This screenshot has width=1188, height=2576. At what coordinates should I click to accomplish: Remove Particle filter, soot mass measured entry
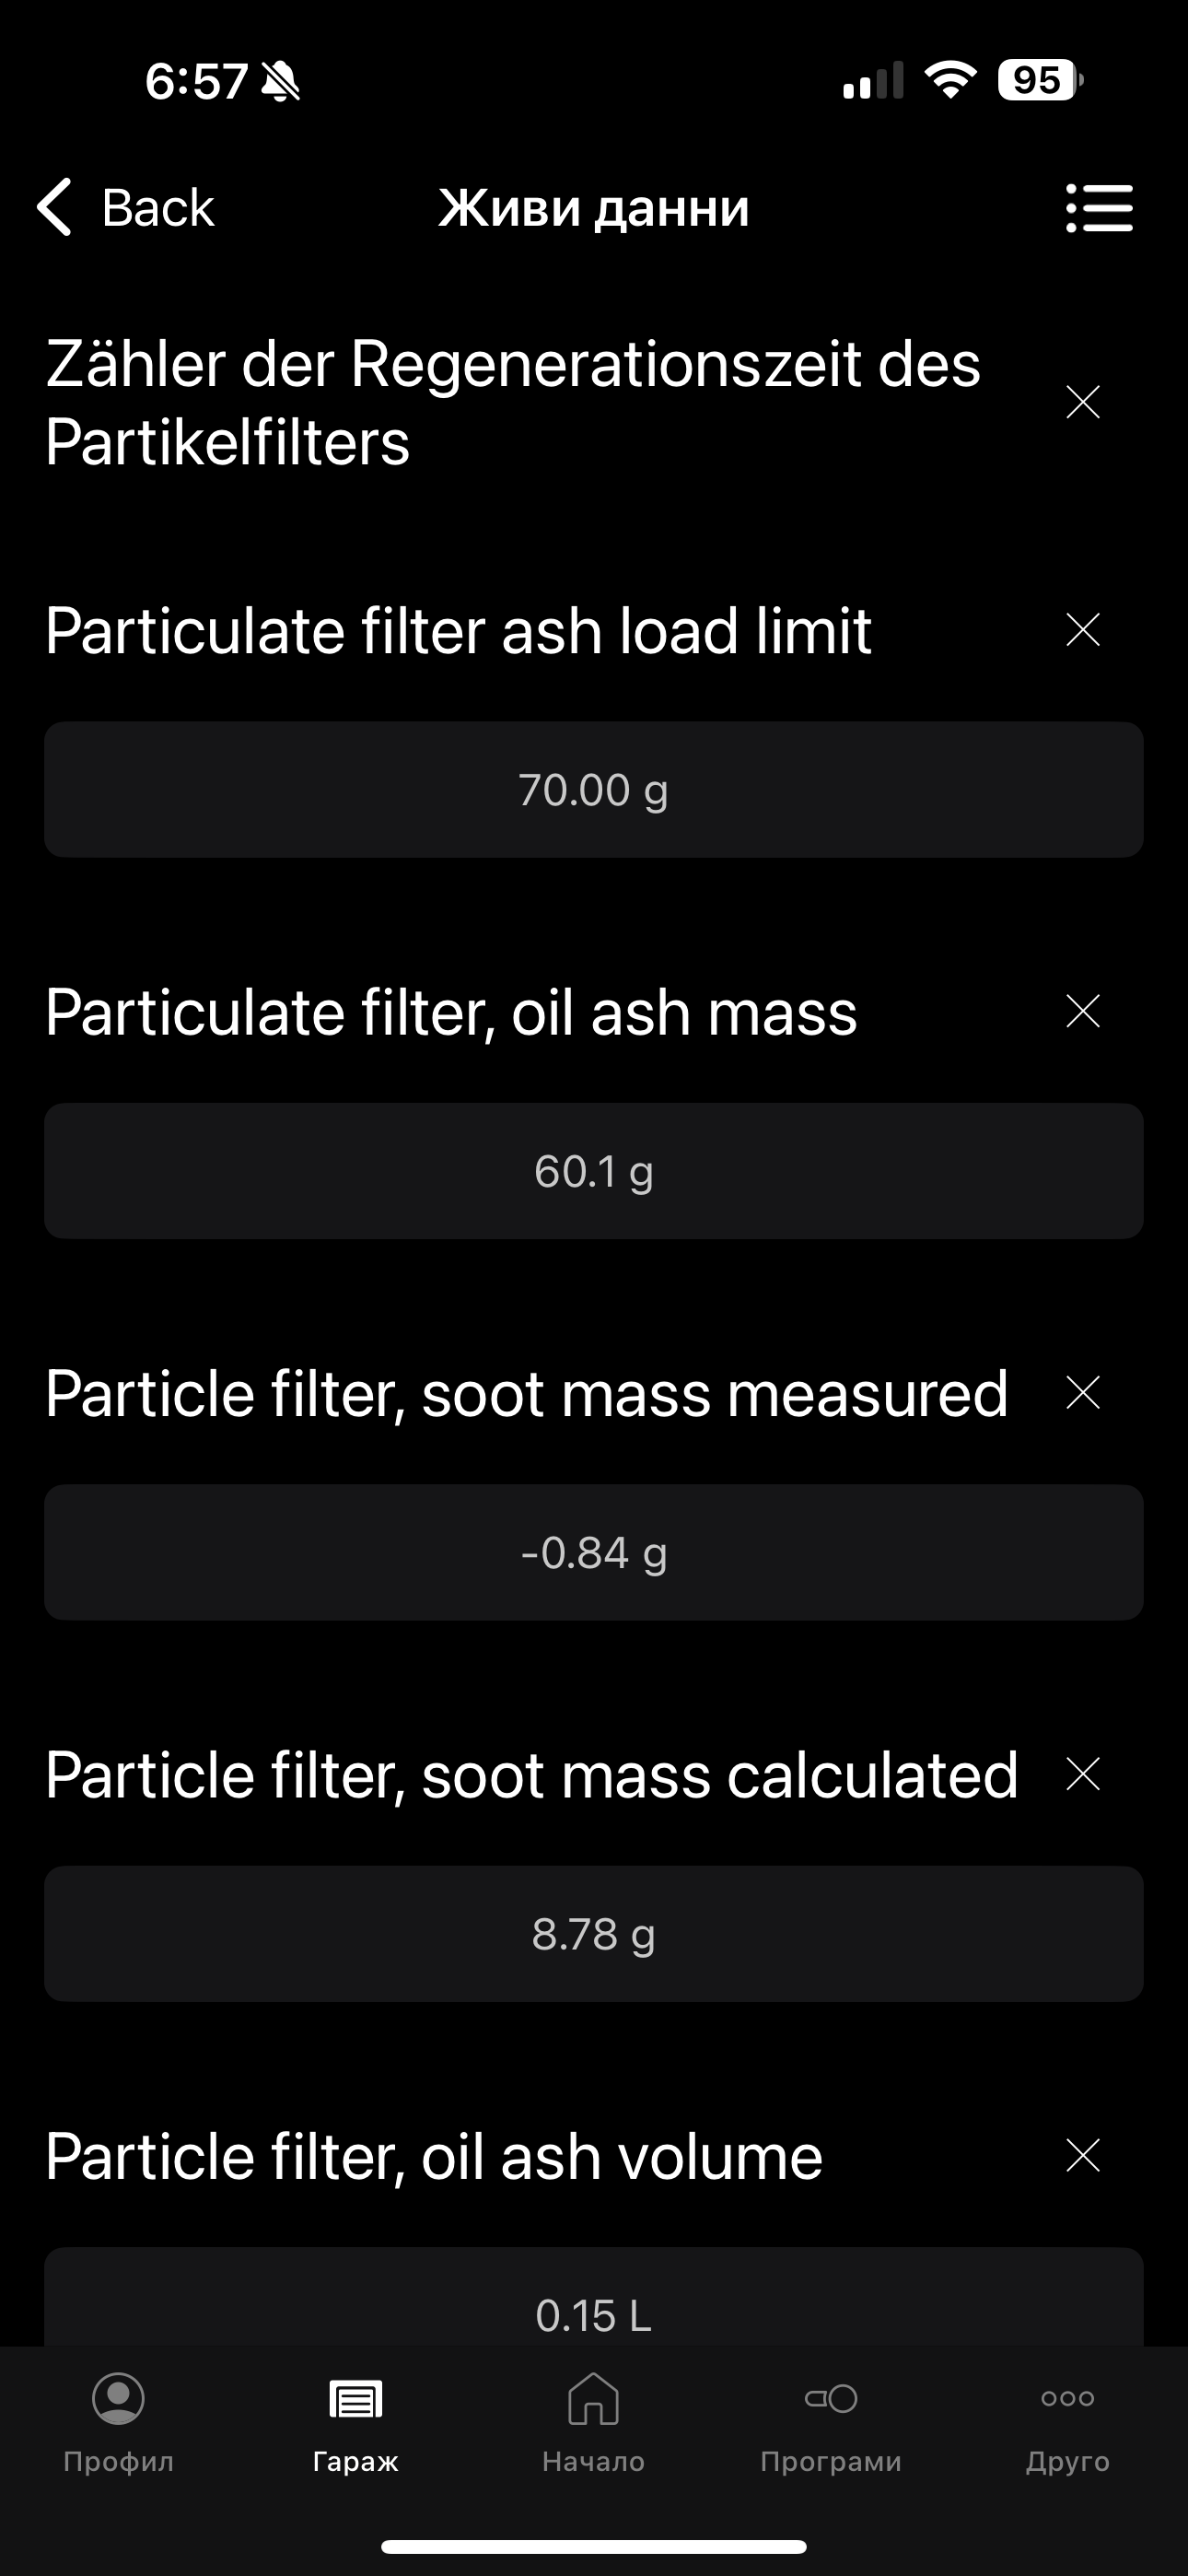pos(1082,1392)
